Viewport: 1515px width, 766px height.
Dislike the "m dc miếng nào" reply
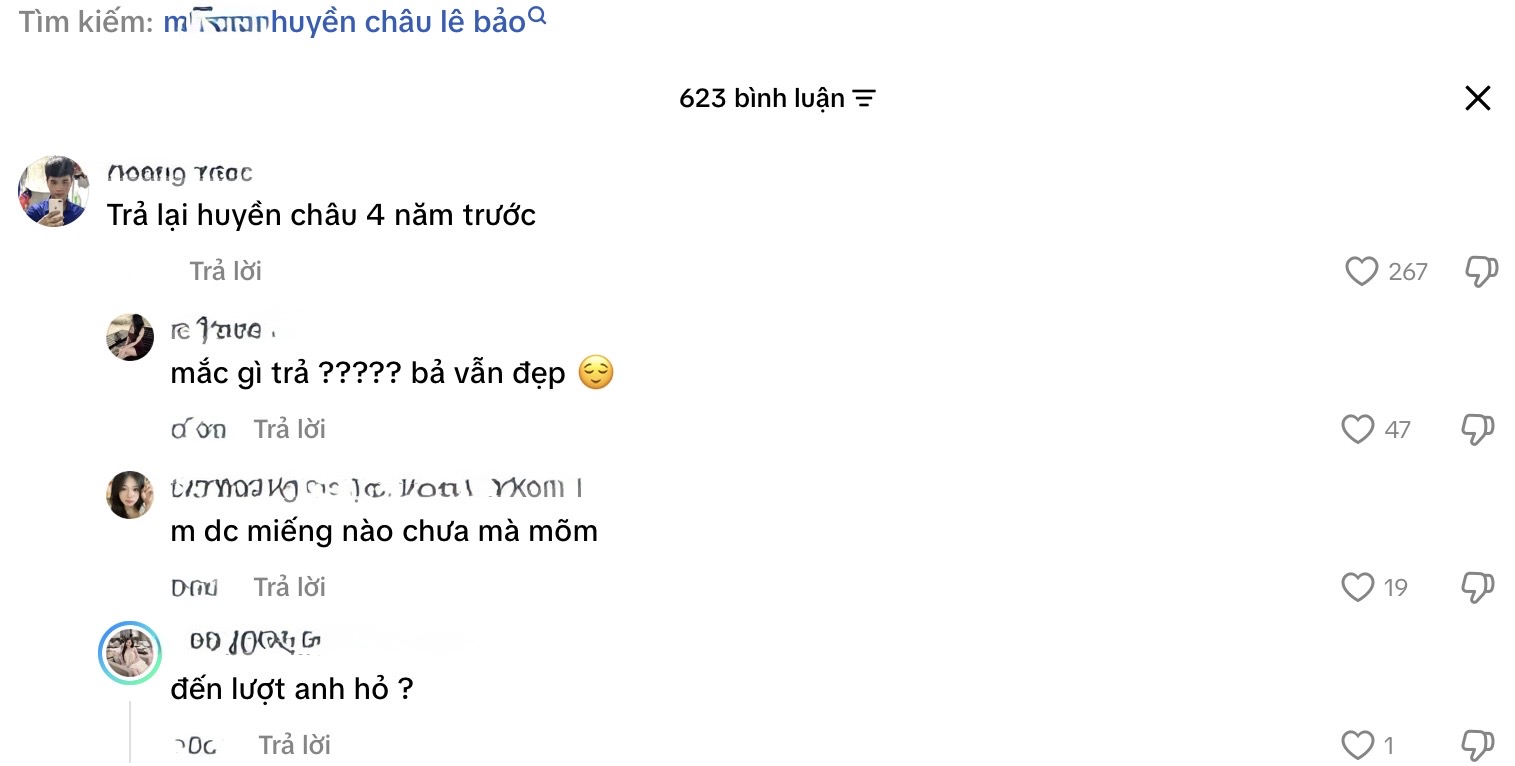1478,587
